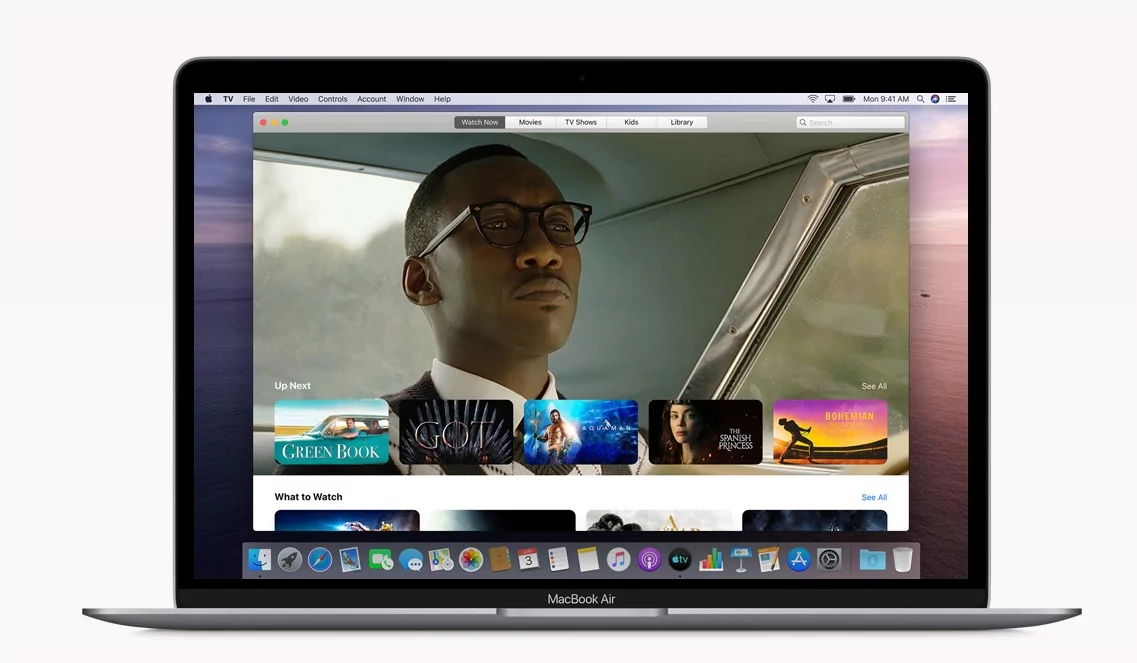Open Calendar icon showing 3
Viewport: 1137px width, 663px height.
(528, 559)
